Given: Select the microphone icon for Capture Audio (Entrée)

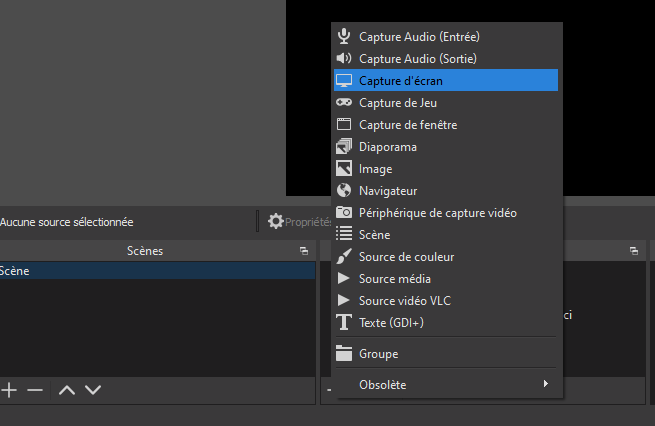Looking at the screenshot, I should pyautogui.click(x=344, y=36).
